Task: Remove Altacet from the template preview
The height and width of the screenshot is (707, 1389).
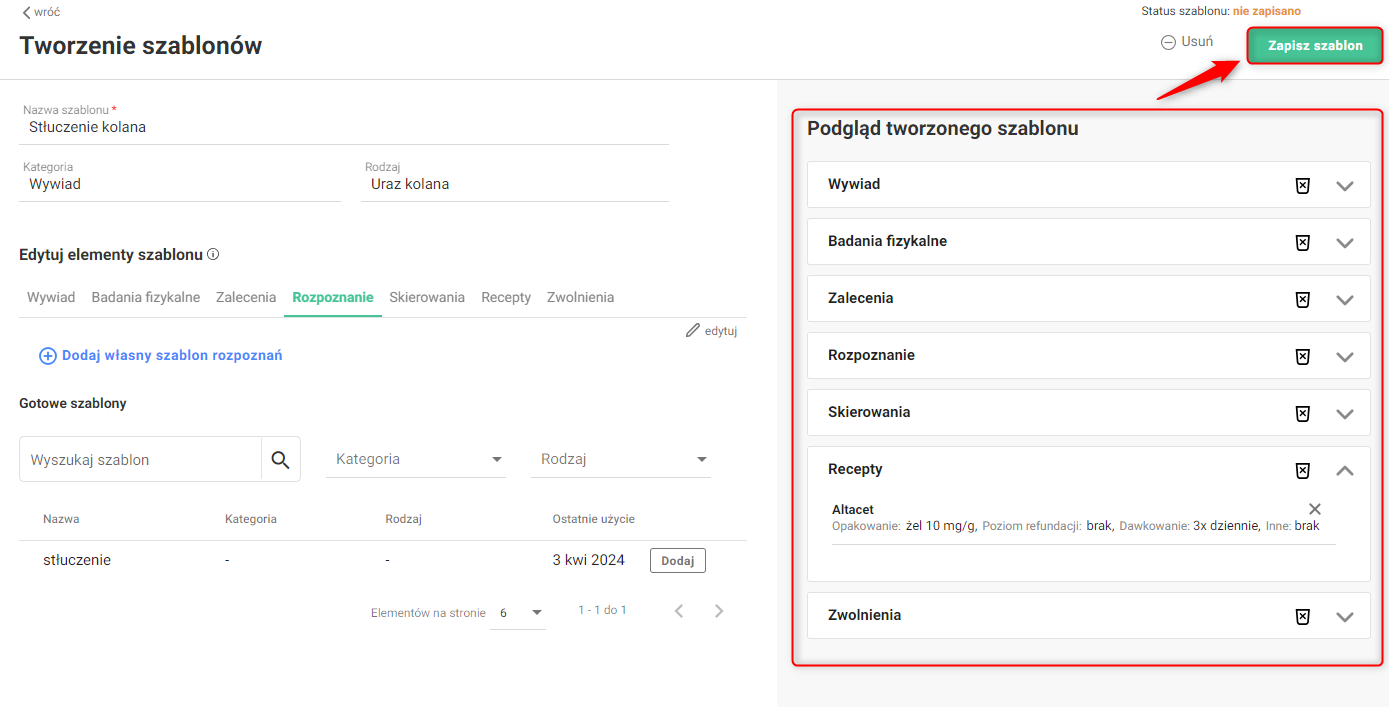Action: coord(1315,509)
